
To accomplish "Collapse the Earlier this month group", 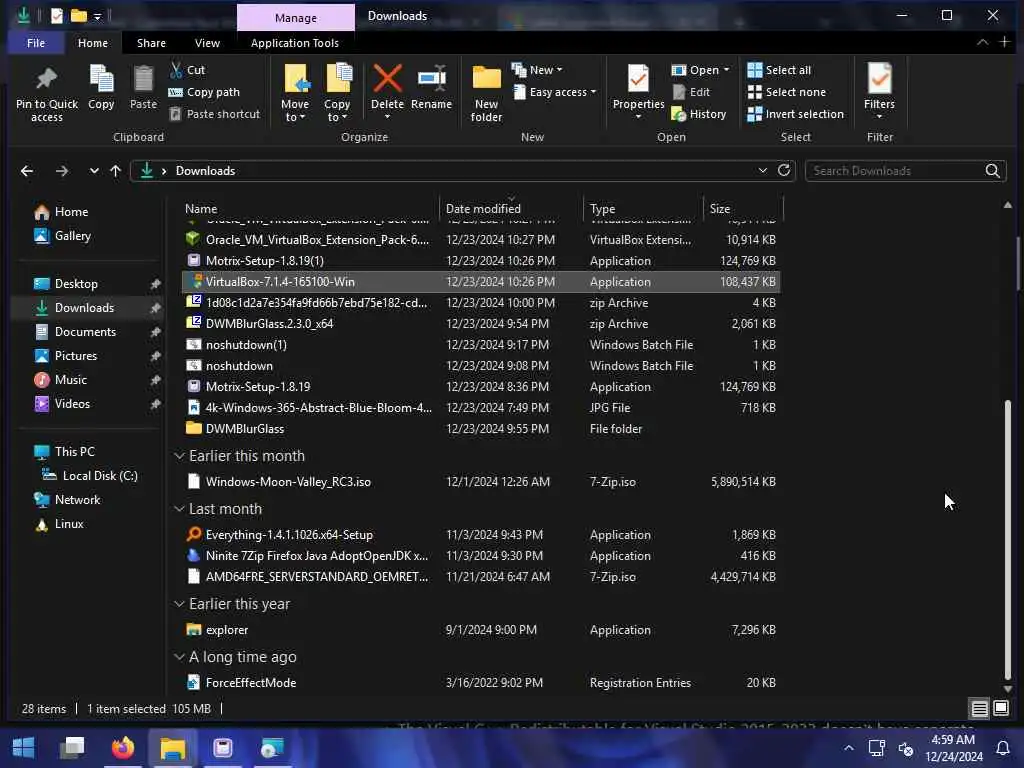I will 179,456.
